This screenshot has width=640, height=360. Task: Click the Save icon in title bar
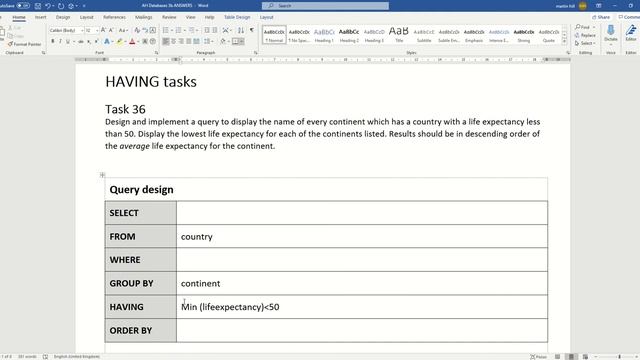click(x=38, y=6)
